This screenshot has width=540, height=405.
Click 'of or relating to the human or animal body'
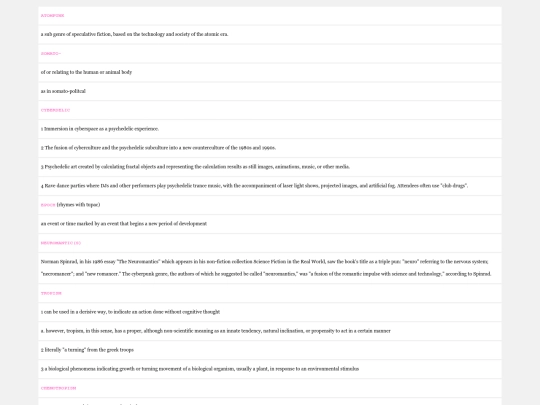[86, 72]
